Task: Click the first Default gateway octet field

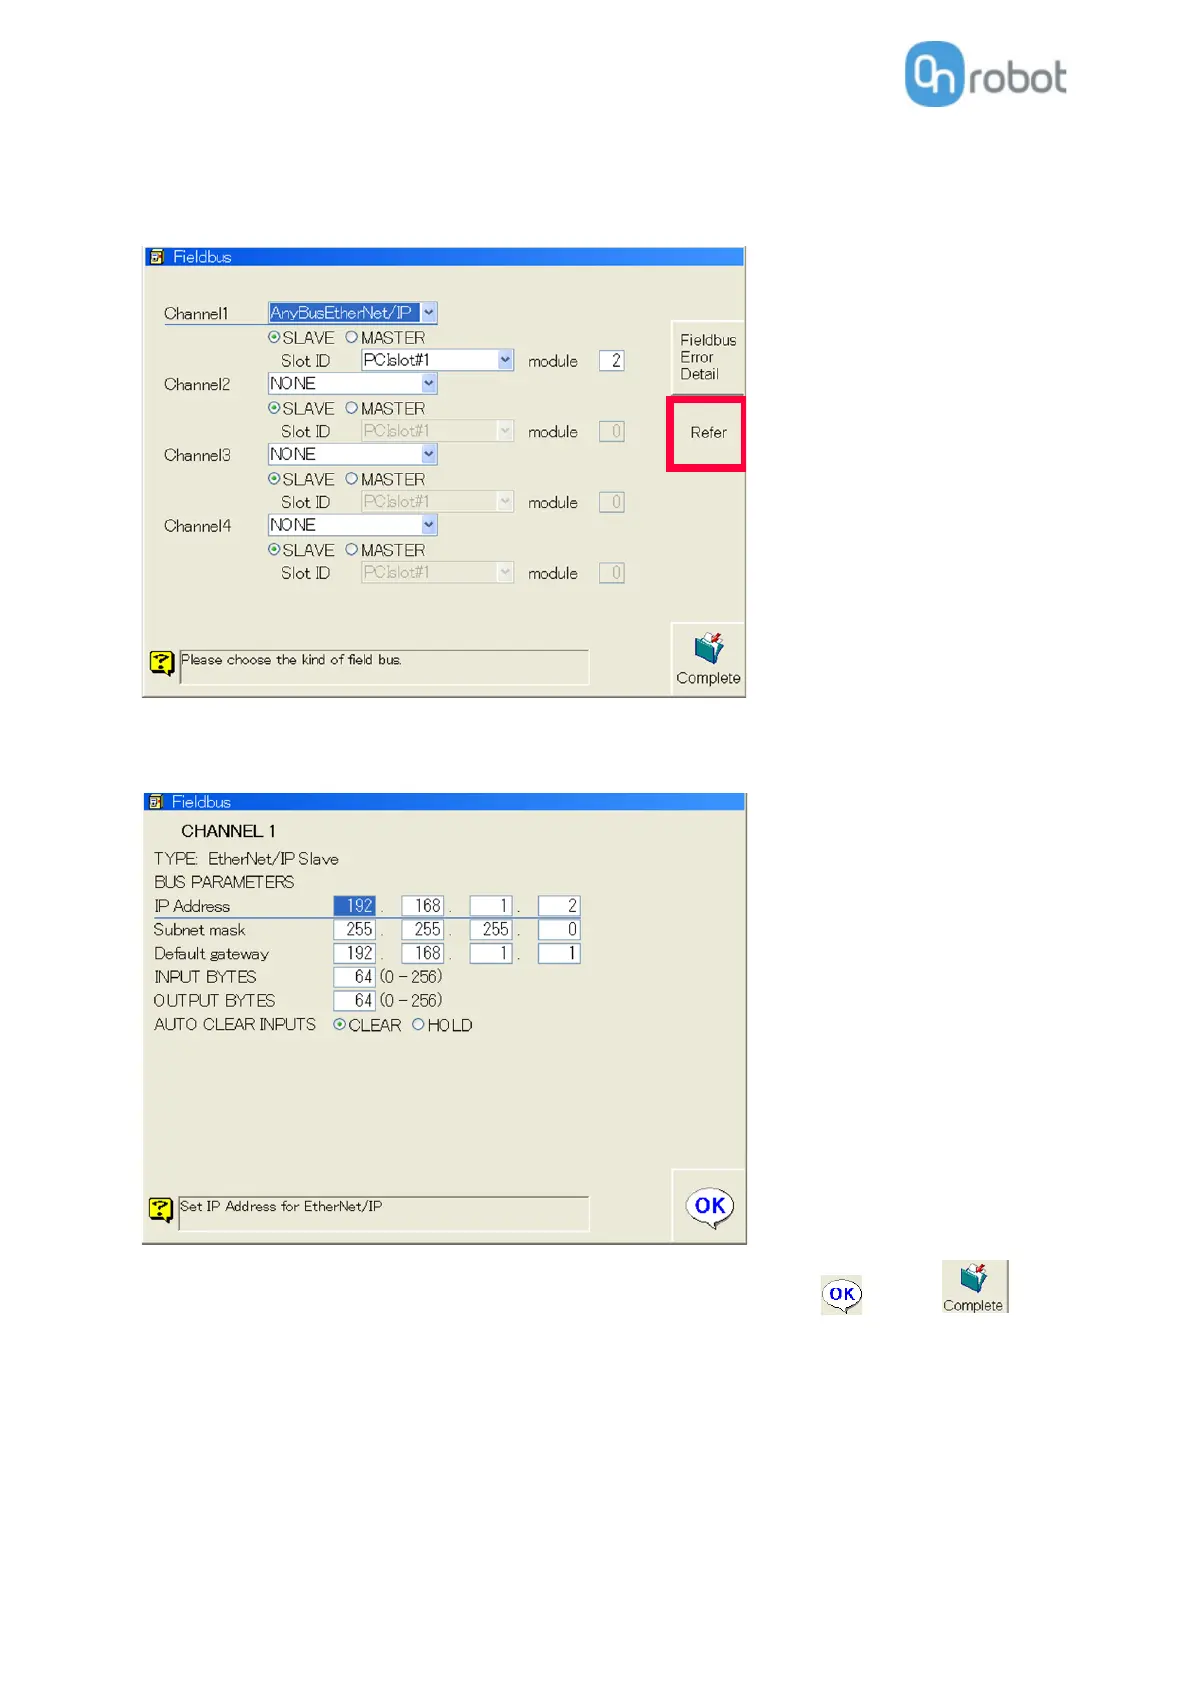Action: click(x=355, y=954)
